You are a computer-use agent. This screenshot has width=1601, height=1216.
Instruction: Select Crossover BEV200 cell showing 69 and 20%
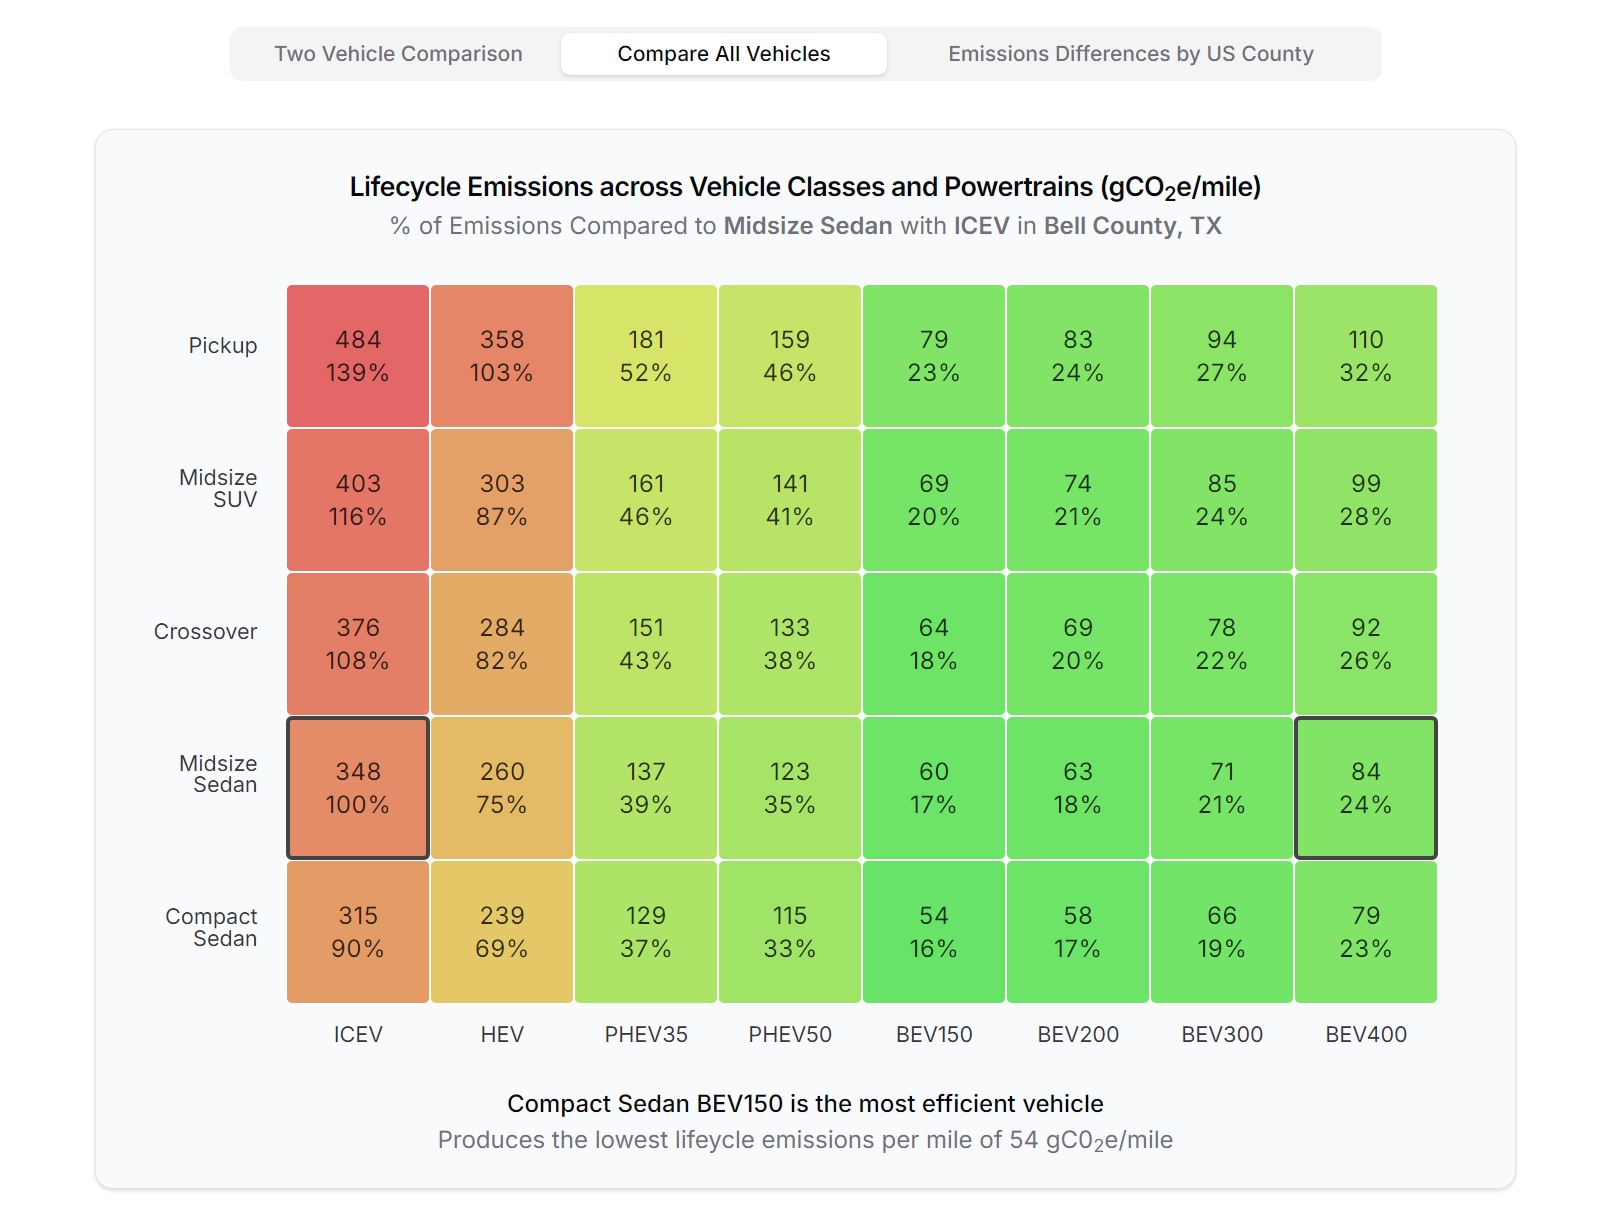pyautogui.click(x=1078, y=644)
